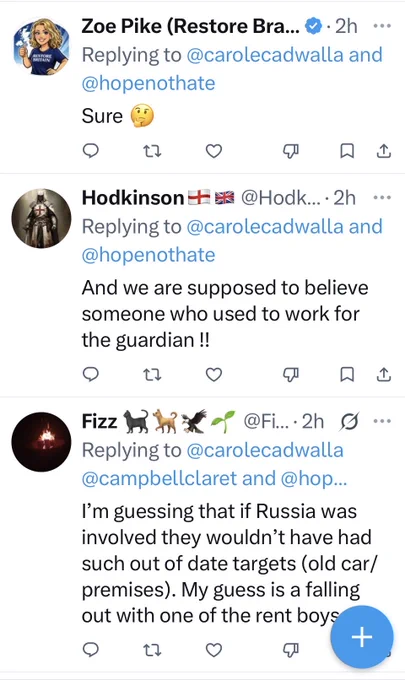Retweet Hodkinson's tweet
This screenshot has height=680, width=405.
pyautogui.click(x=152, y=374)
